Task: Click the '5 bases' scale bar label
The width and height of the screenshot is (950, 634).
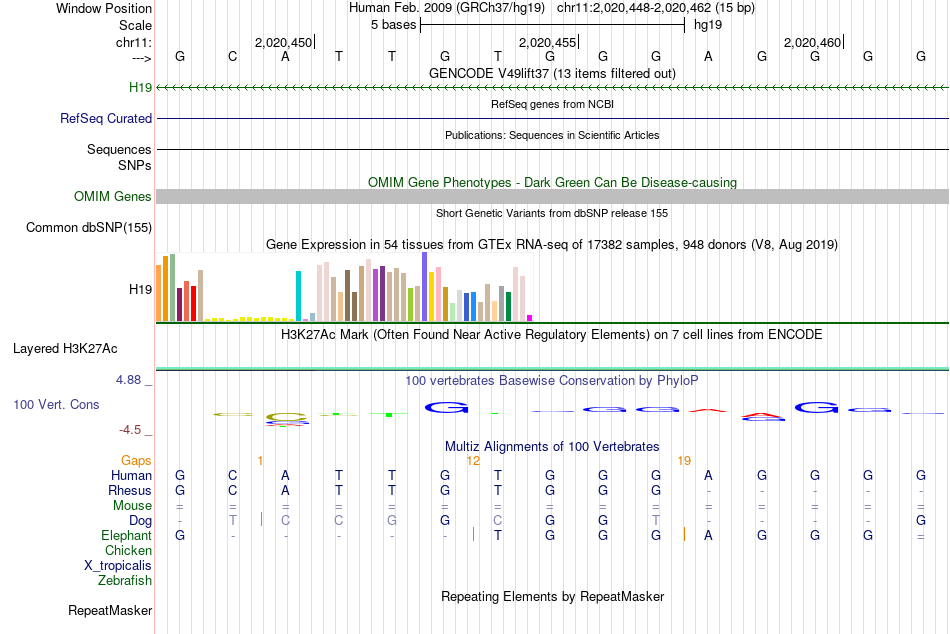Action: pos(394,25)
